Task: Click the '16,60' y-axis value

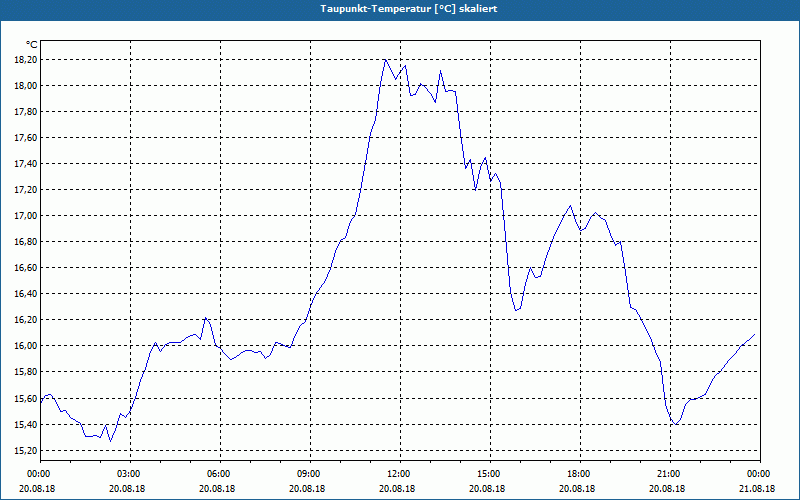Action: [x=25, y=268]
